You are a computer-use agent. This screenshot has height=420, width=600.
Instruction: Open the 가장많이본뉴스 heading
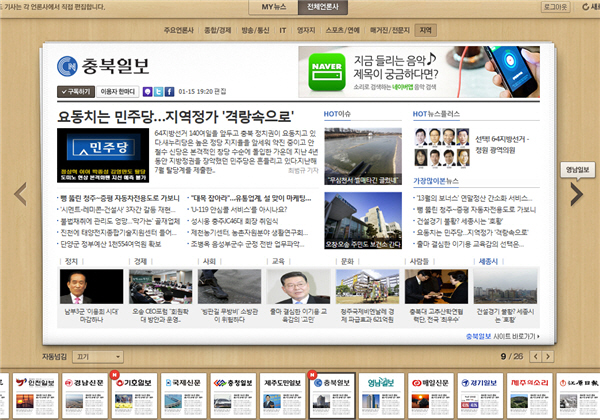pyautogui.click(x=436, y=181)
